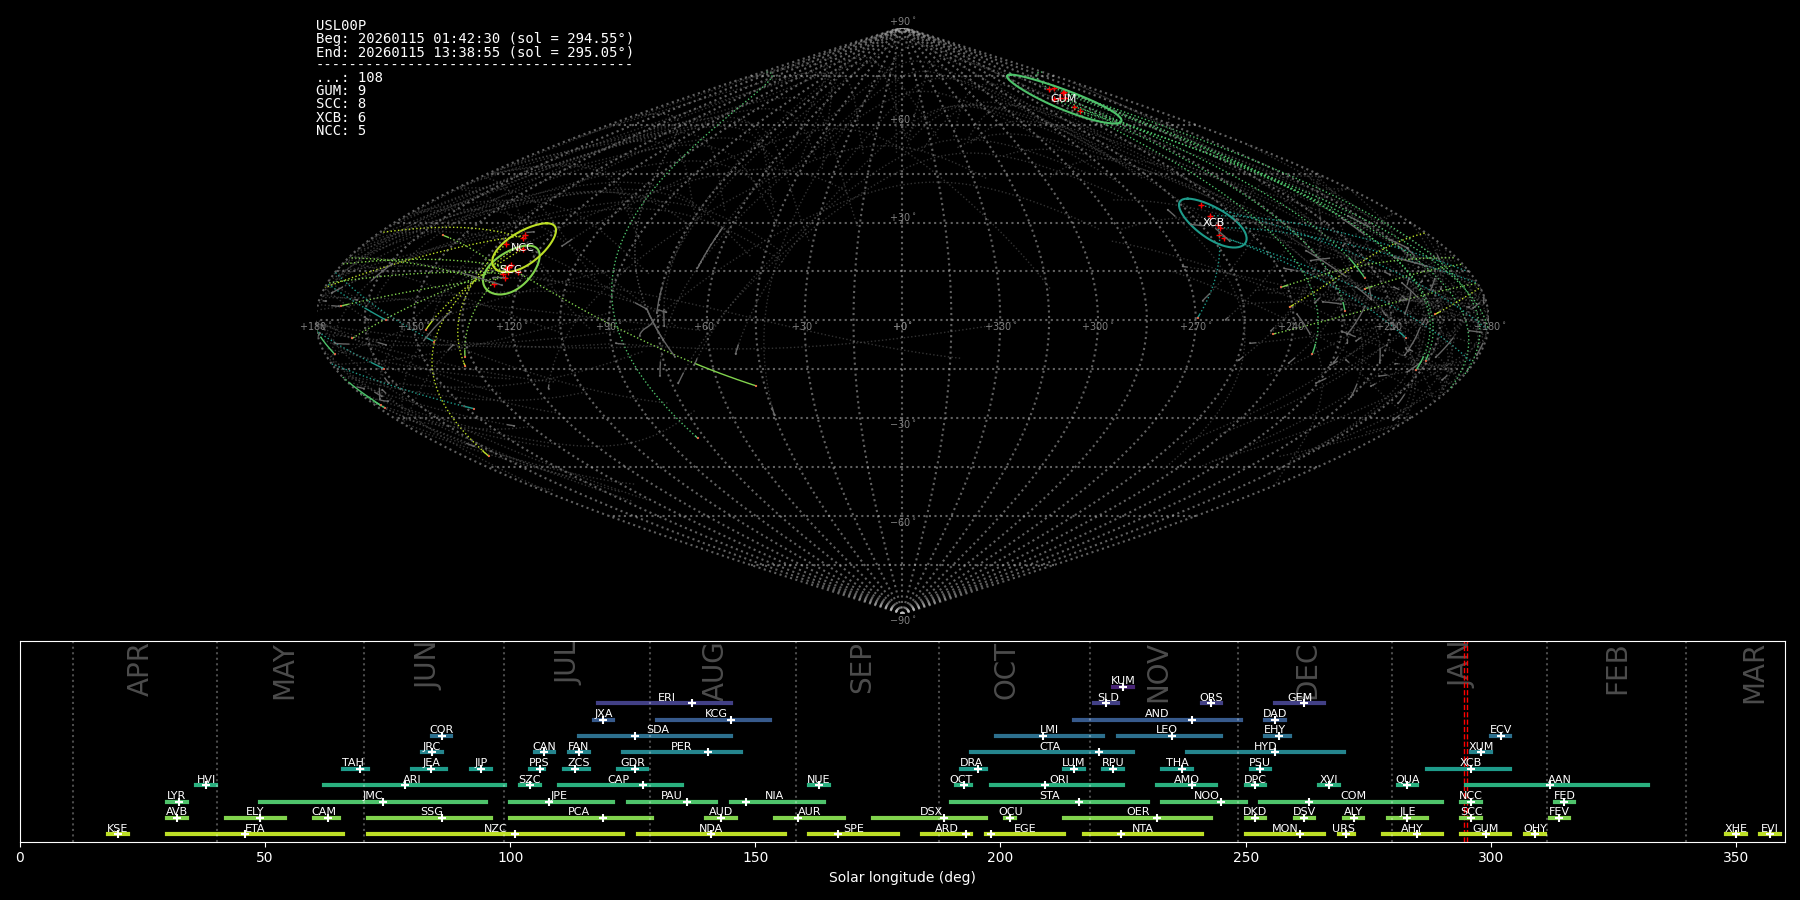The height and width of the screenshot is (900, 1800).
Task: Click the 'GUM: 9' count in header list
Action: pos(341,91)
